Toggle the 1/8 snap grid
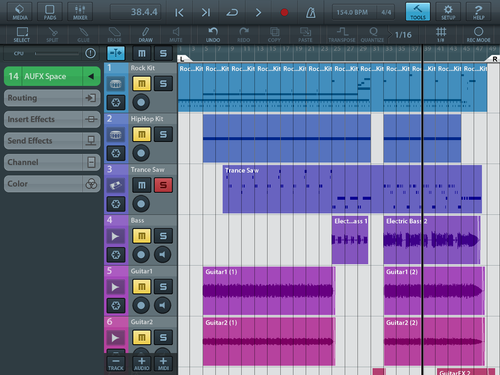 [x=441, y=35]
